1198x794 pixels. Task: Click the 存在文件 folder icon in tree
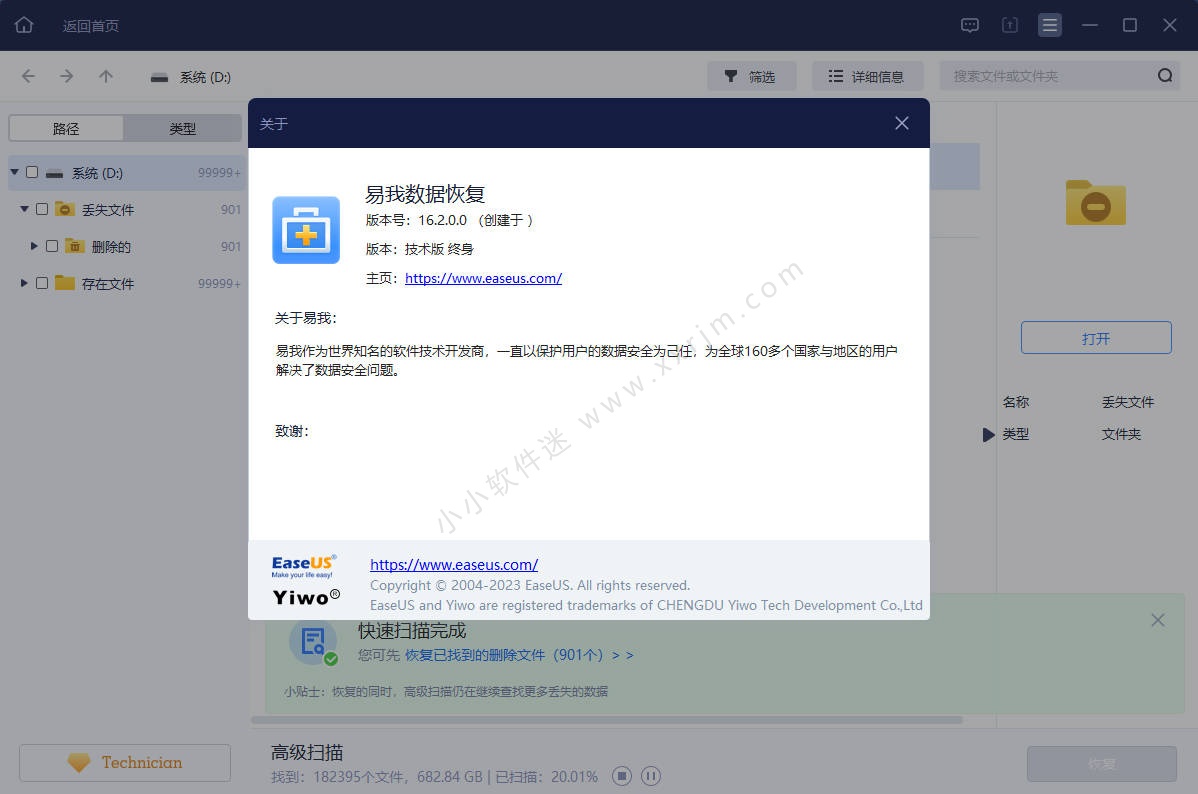(x=65, y=283)
